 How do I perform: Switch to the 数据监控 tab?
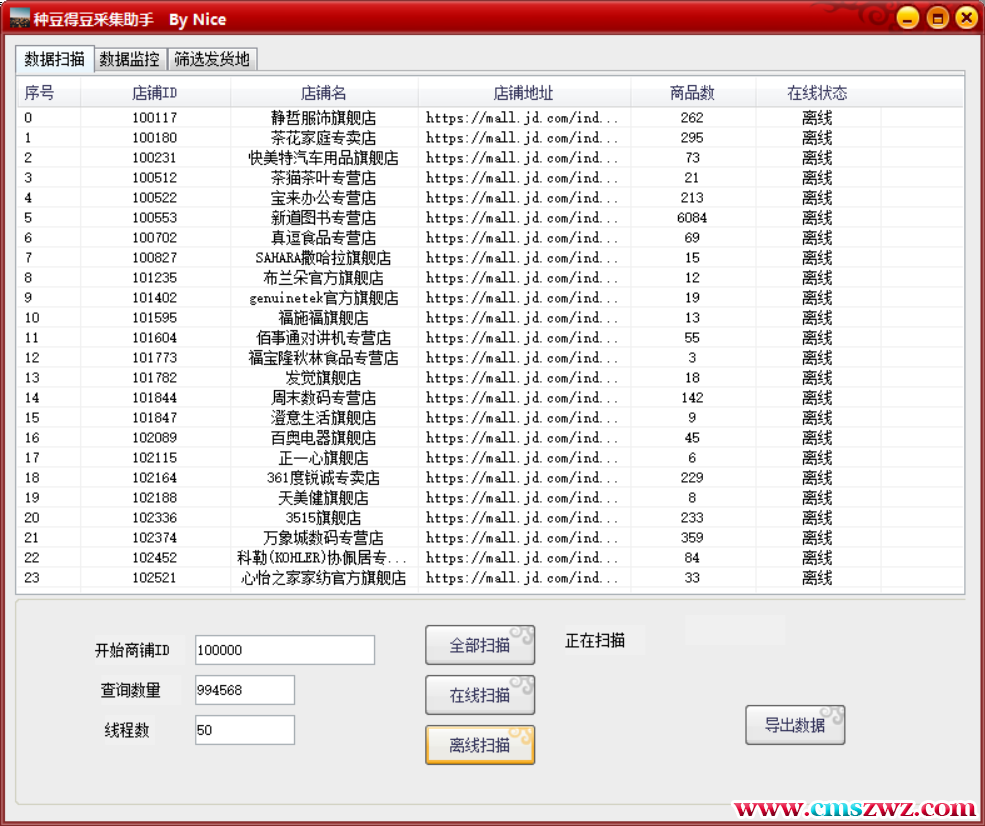[x=129, y=59]
